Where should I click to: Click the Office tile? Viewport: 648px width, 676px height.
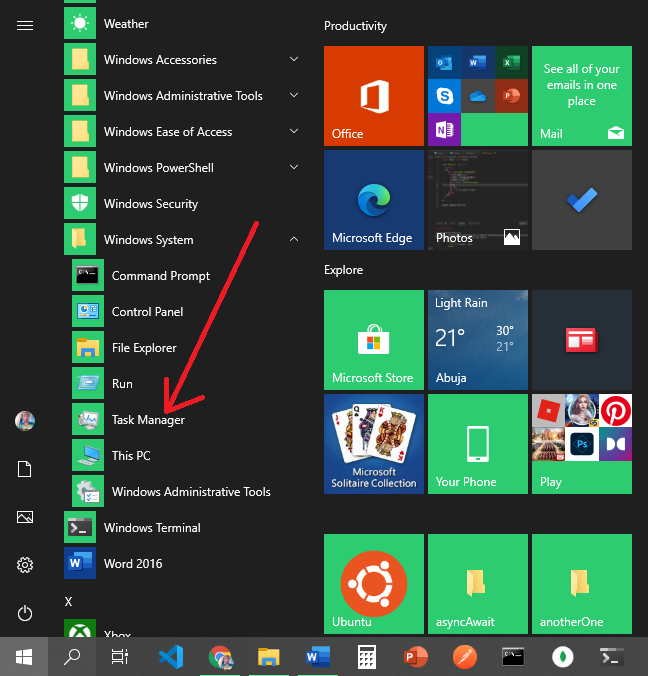click(x=373, y=95)
